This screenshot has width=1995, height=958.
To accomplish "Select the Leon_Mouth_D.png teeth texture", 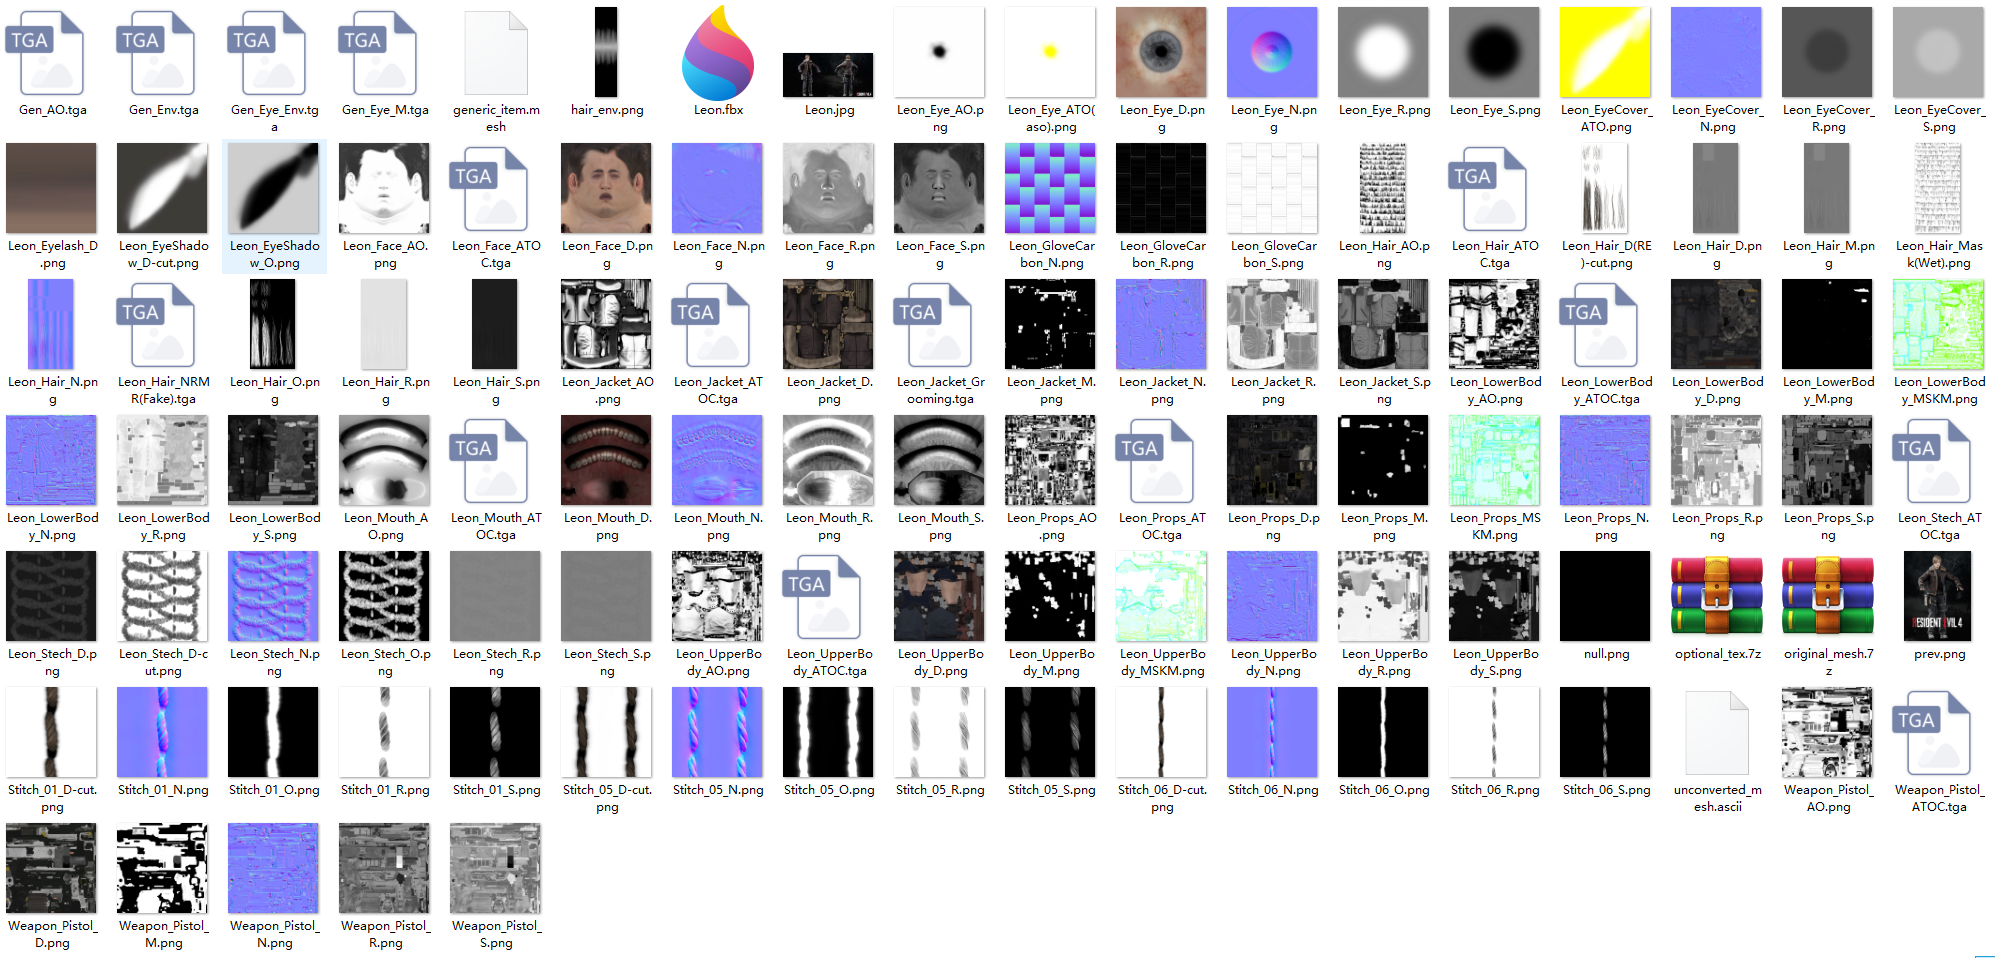I will coord(606,461).
